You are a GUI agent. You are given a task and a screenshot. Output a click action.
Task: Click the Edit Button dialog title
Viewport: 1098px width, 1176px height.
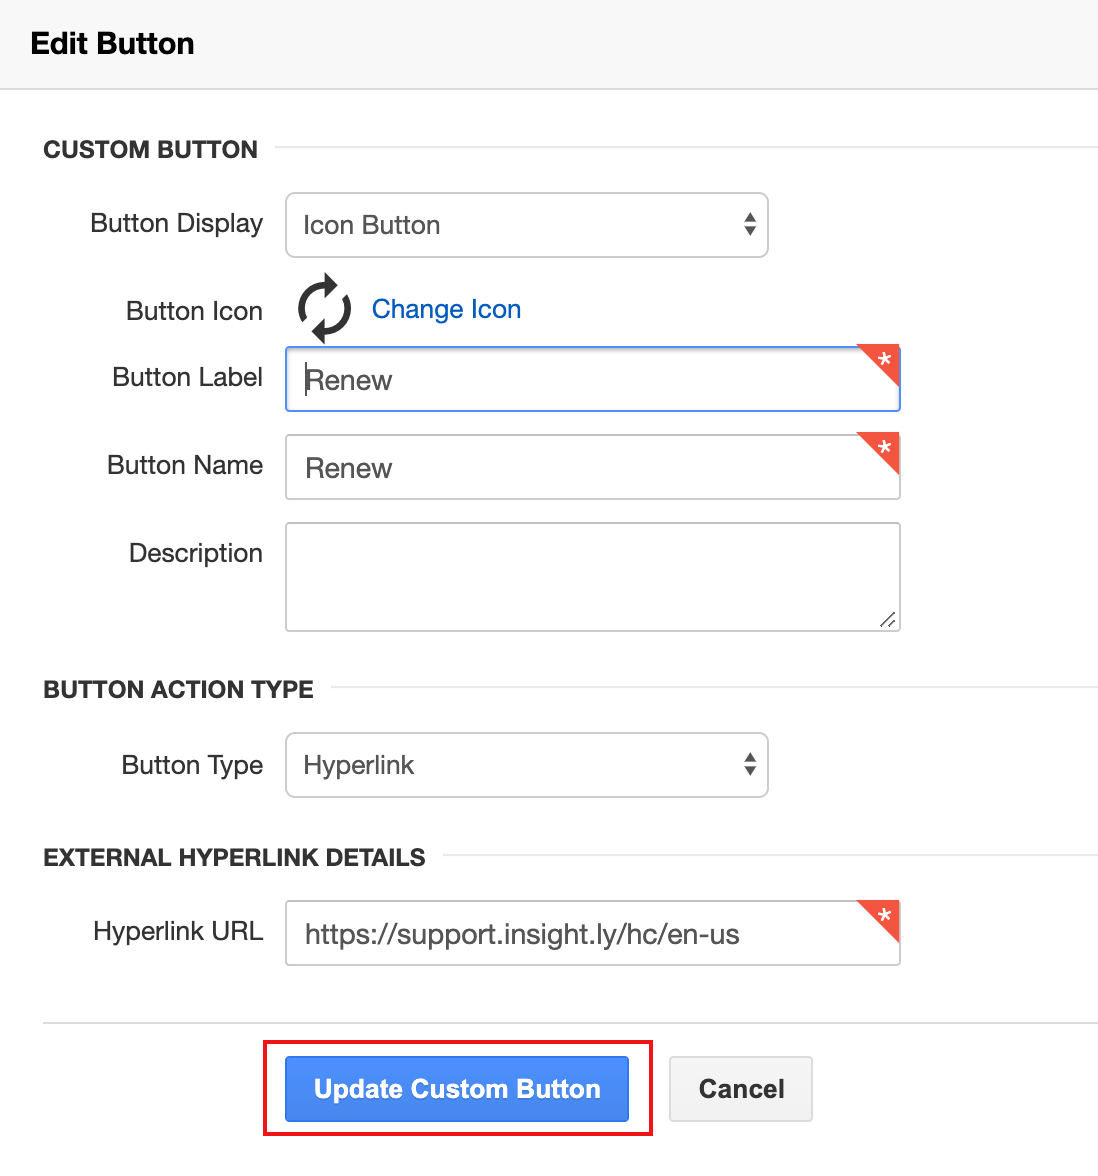point(112,44)
